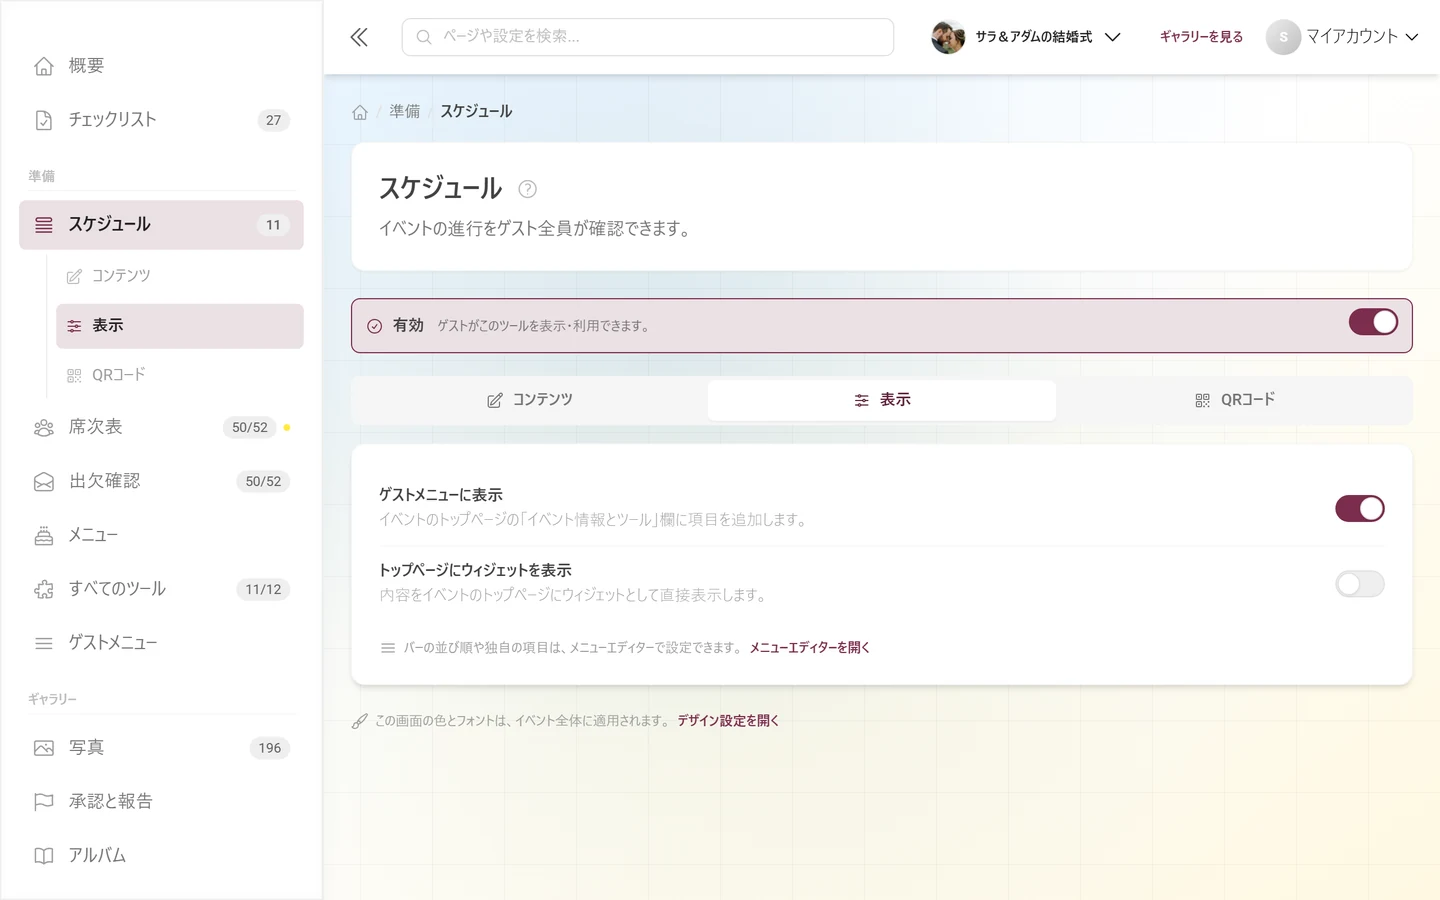Open アルバム in the sidebar
This screenshot has height=900, width=1440.
tap(161, 856)
